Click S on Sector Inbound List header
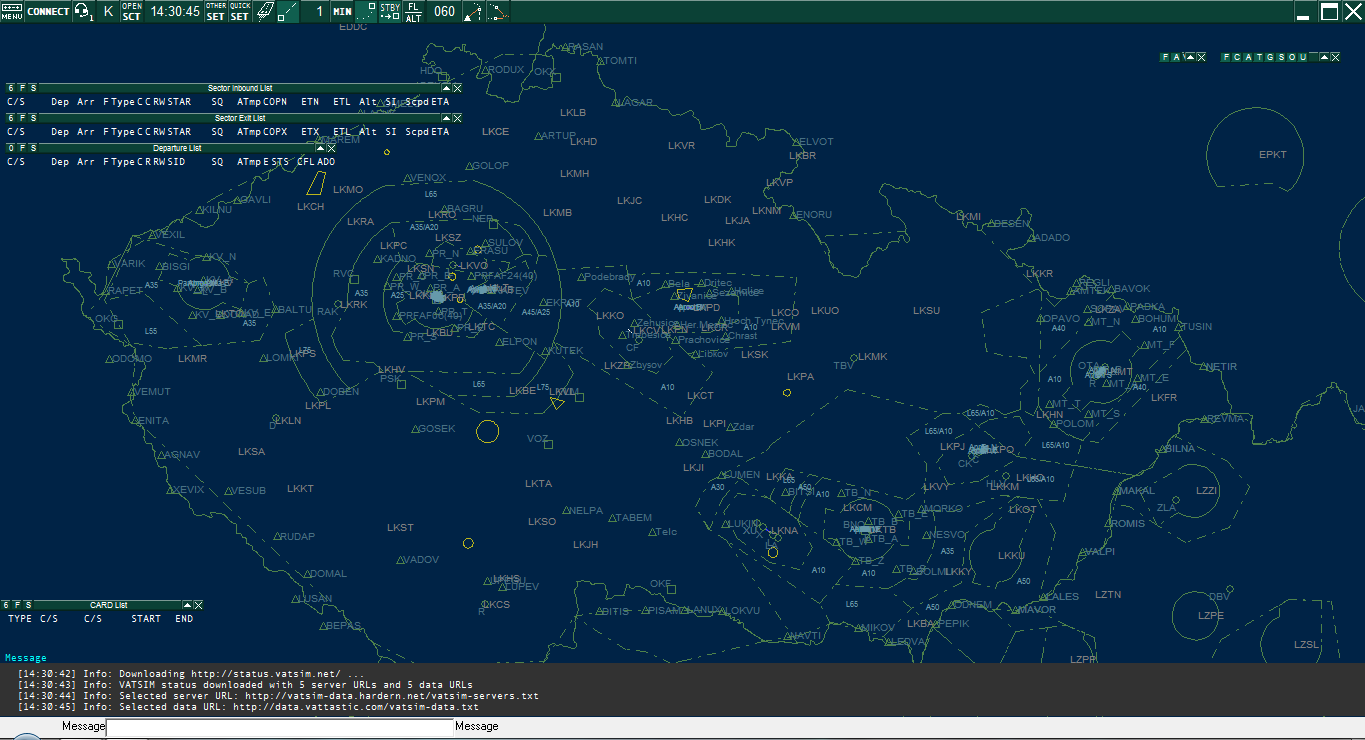Screen dimensions: 1365x740 tap(32, 88)
